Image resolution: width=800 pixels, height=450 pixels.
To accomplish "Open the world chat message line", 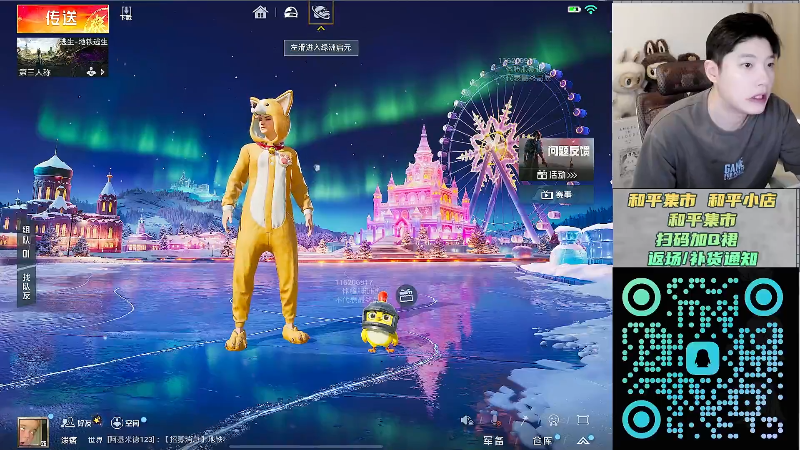I will click(x=156, y=439).
